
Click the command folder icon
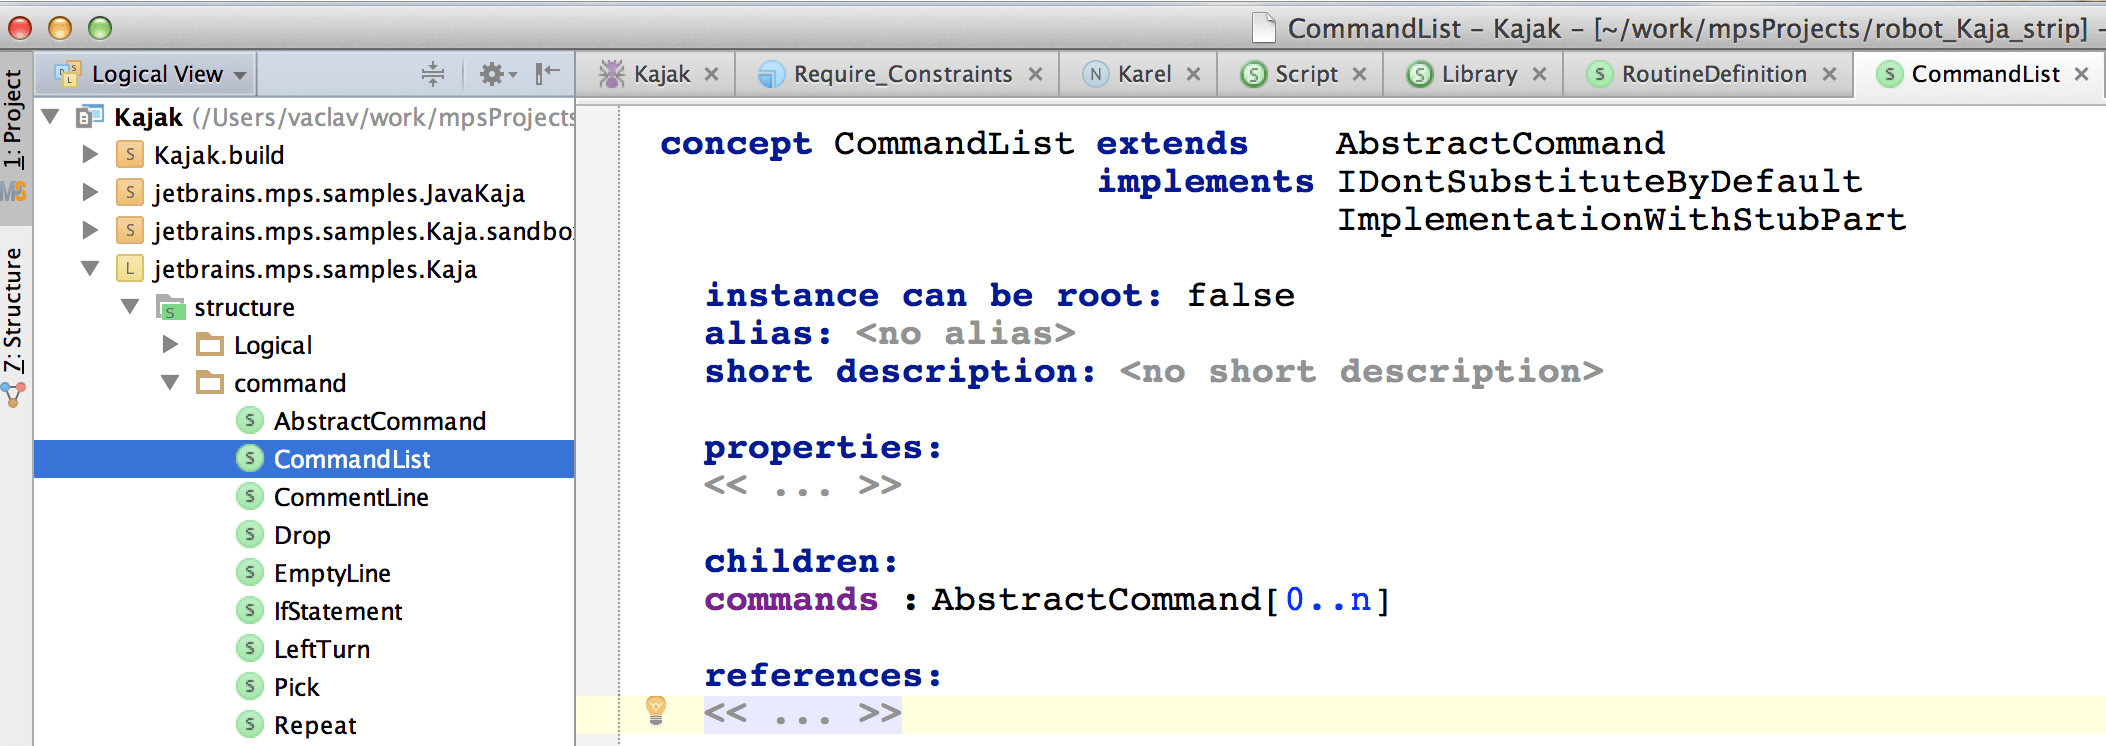tap(210, 383)
